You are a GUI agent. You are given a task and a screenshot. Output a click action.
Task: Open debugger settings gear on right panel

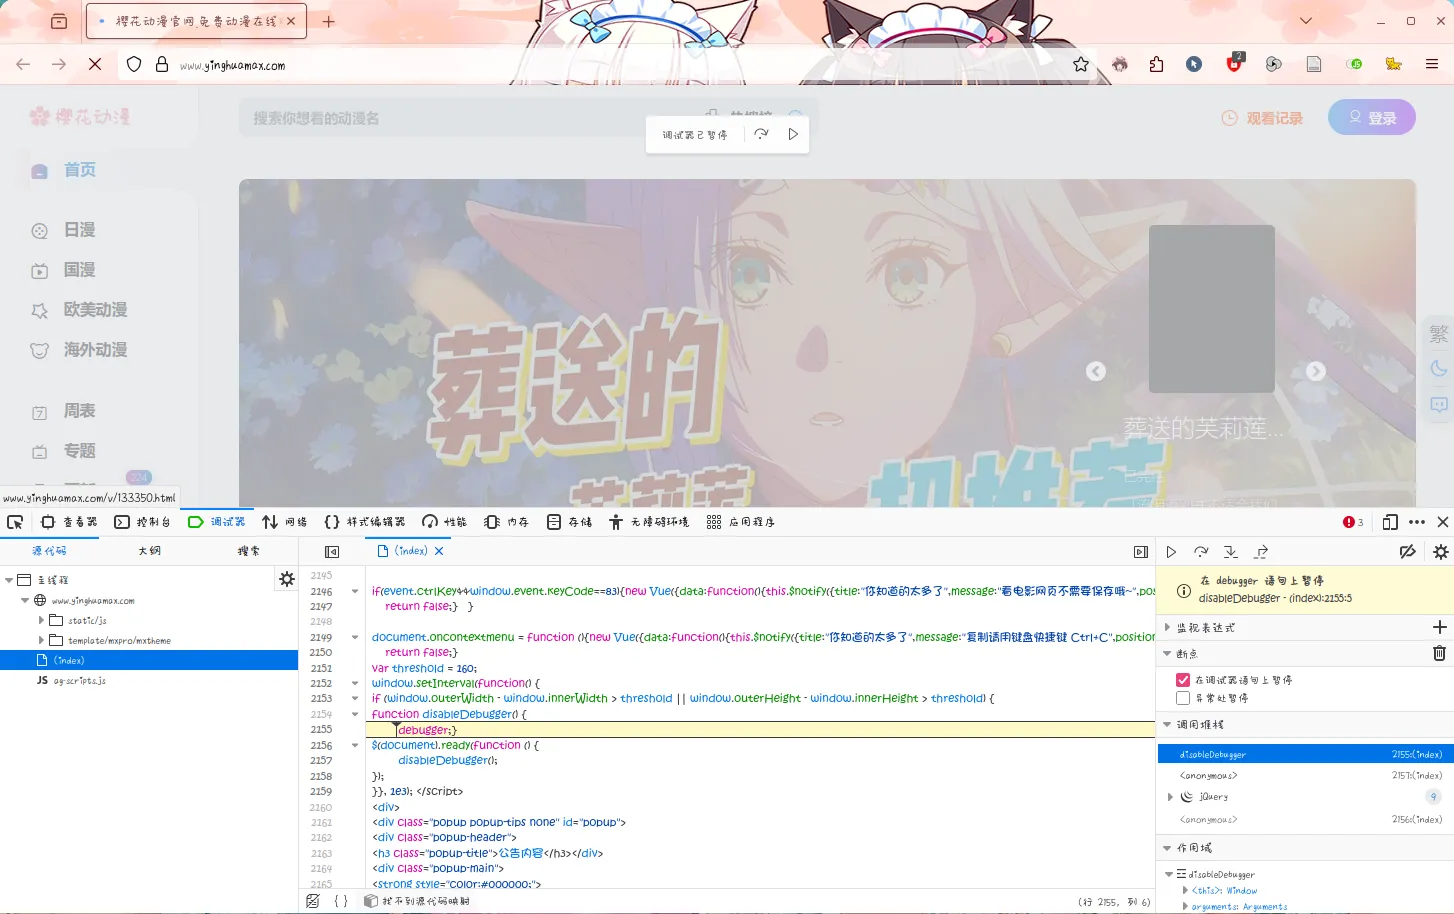[1441, 552]
